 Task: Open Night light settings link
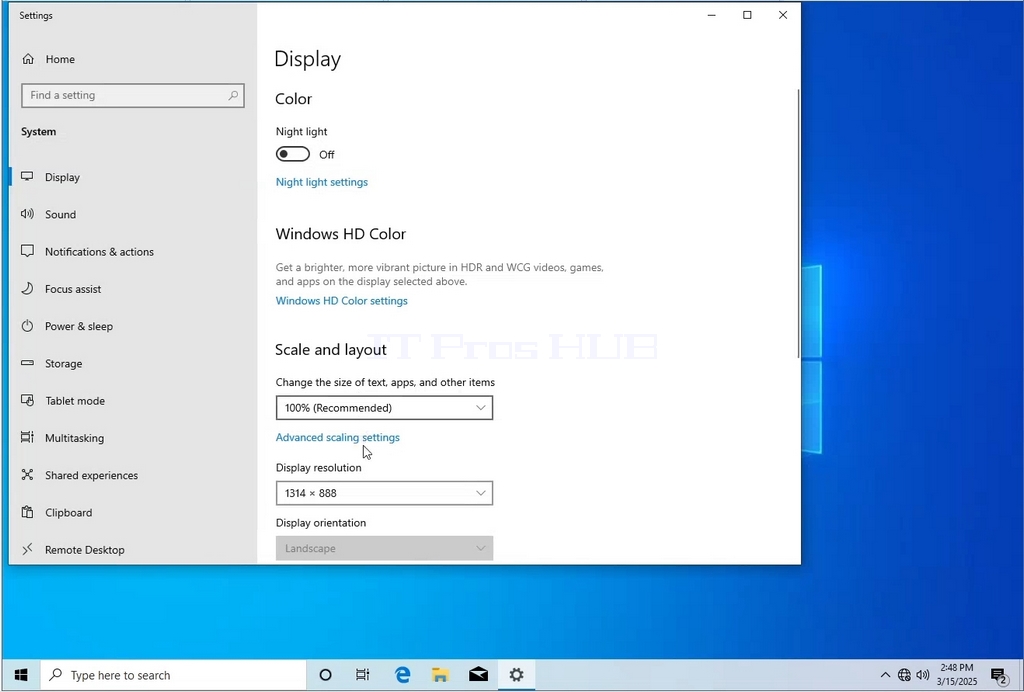(x=321, y=182)
